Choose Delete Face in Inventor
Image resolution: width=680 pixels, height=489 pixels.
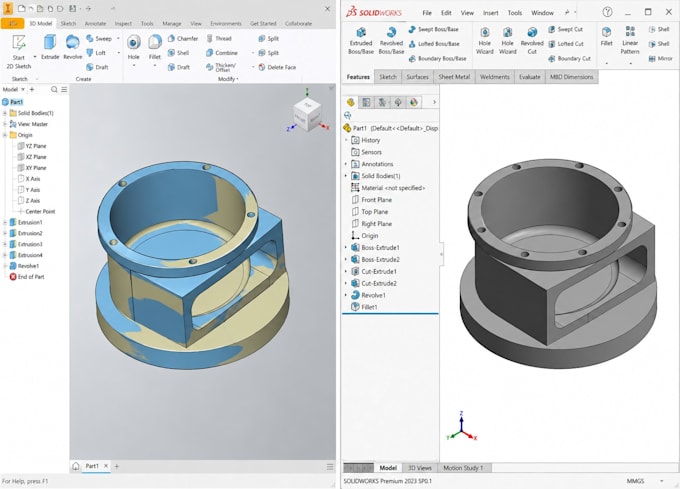(x=277, y=67)
